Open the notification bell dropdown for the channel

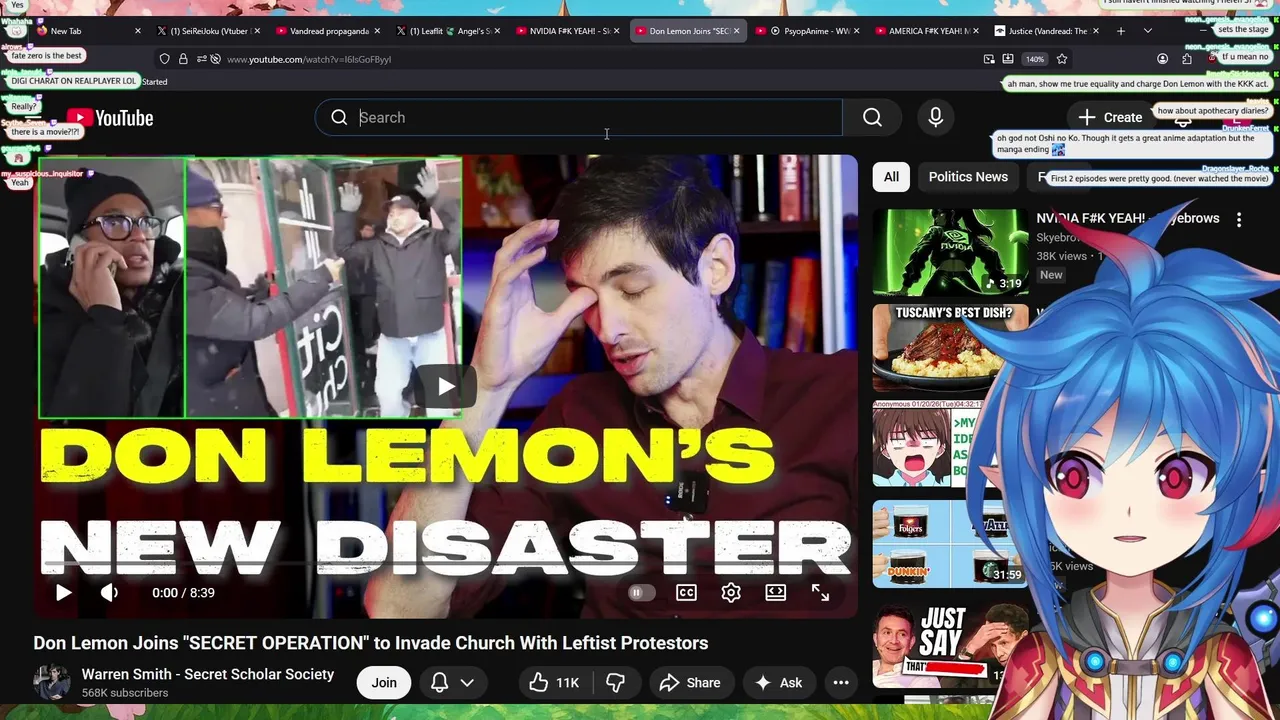click(x=452, y=682)
